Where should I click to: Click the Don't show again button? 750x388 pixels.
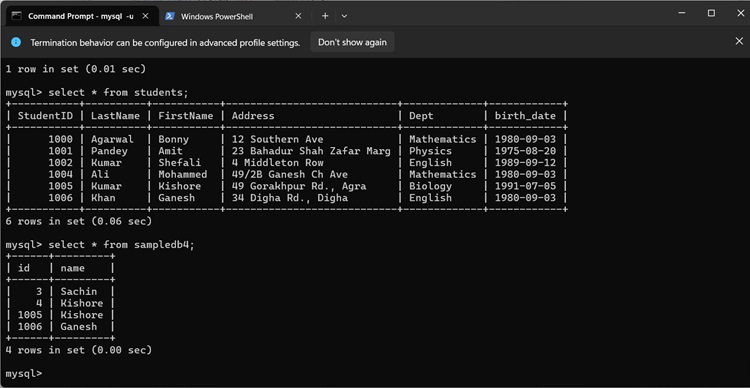(x=352, y=42)
